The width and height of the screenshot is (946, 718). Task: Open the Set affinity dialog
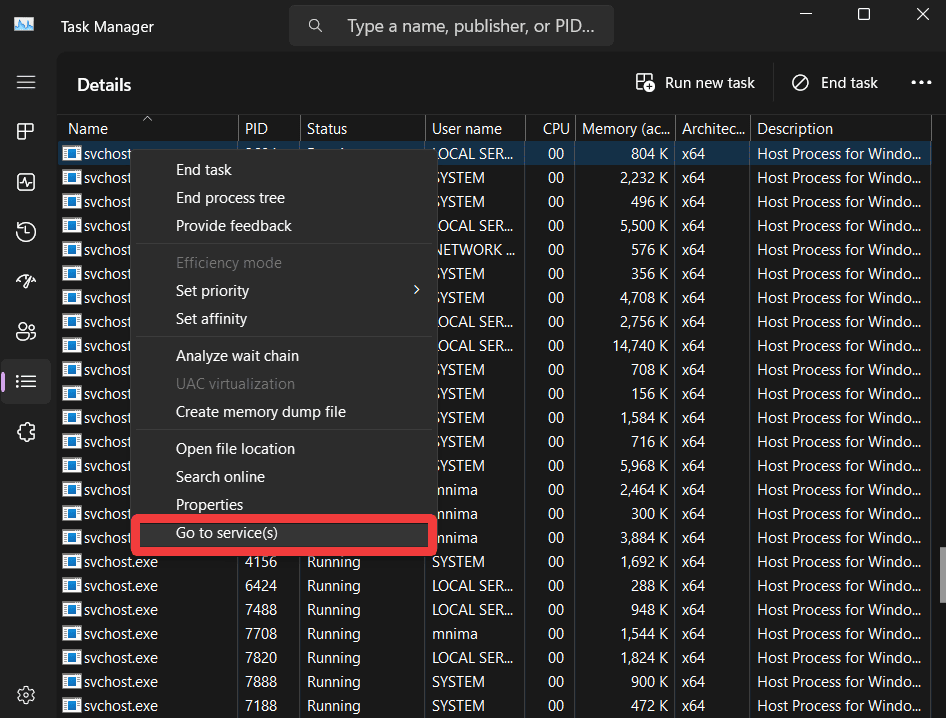click(x=212, y=318)
